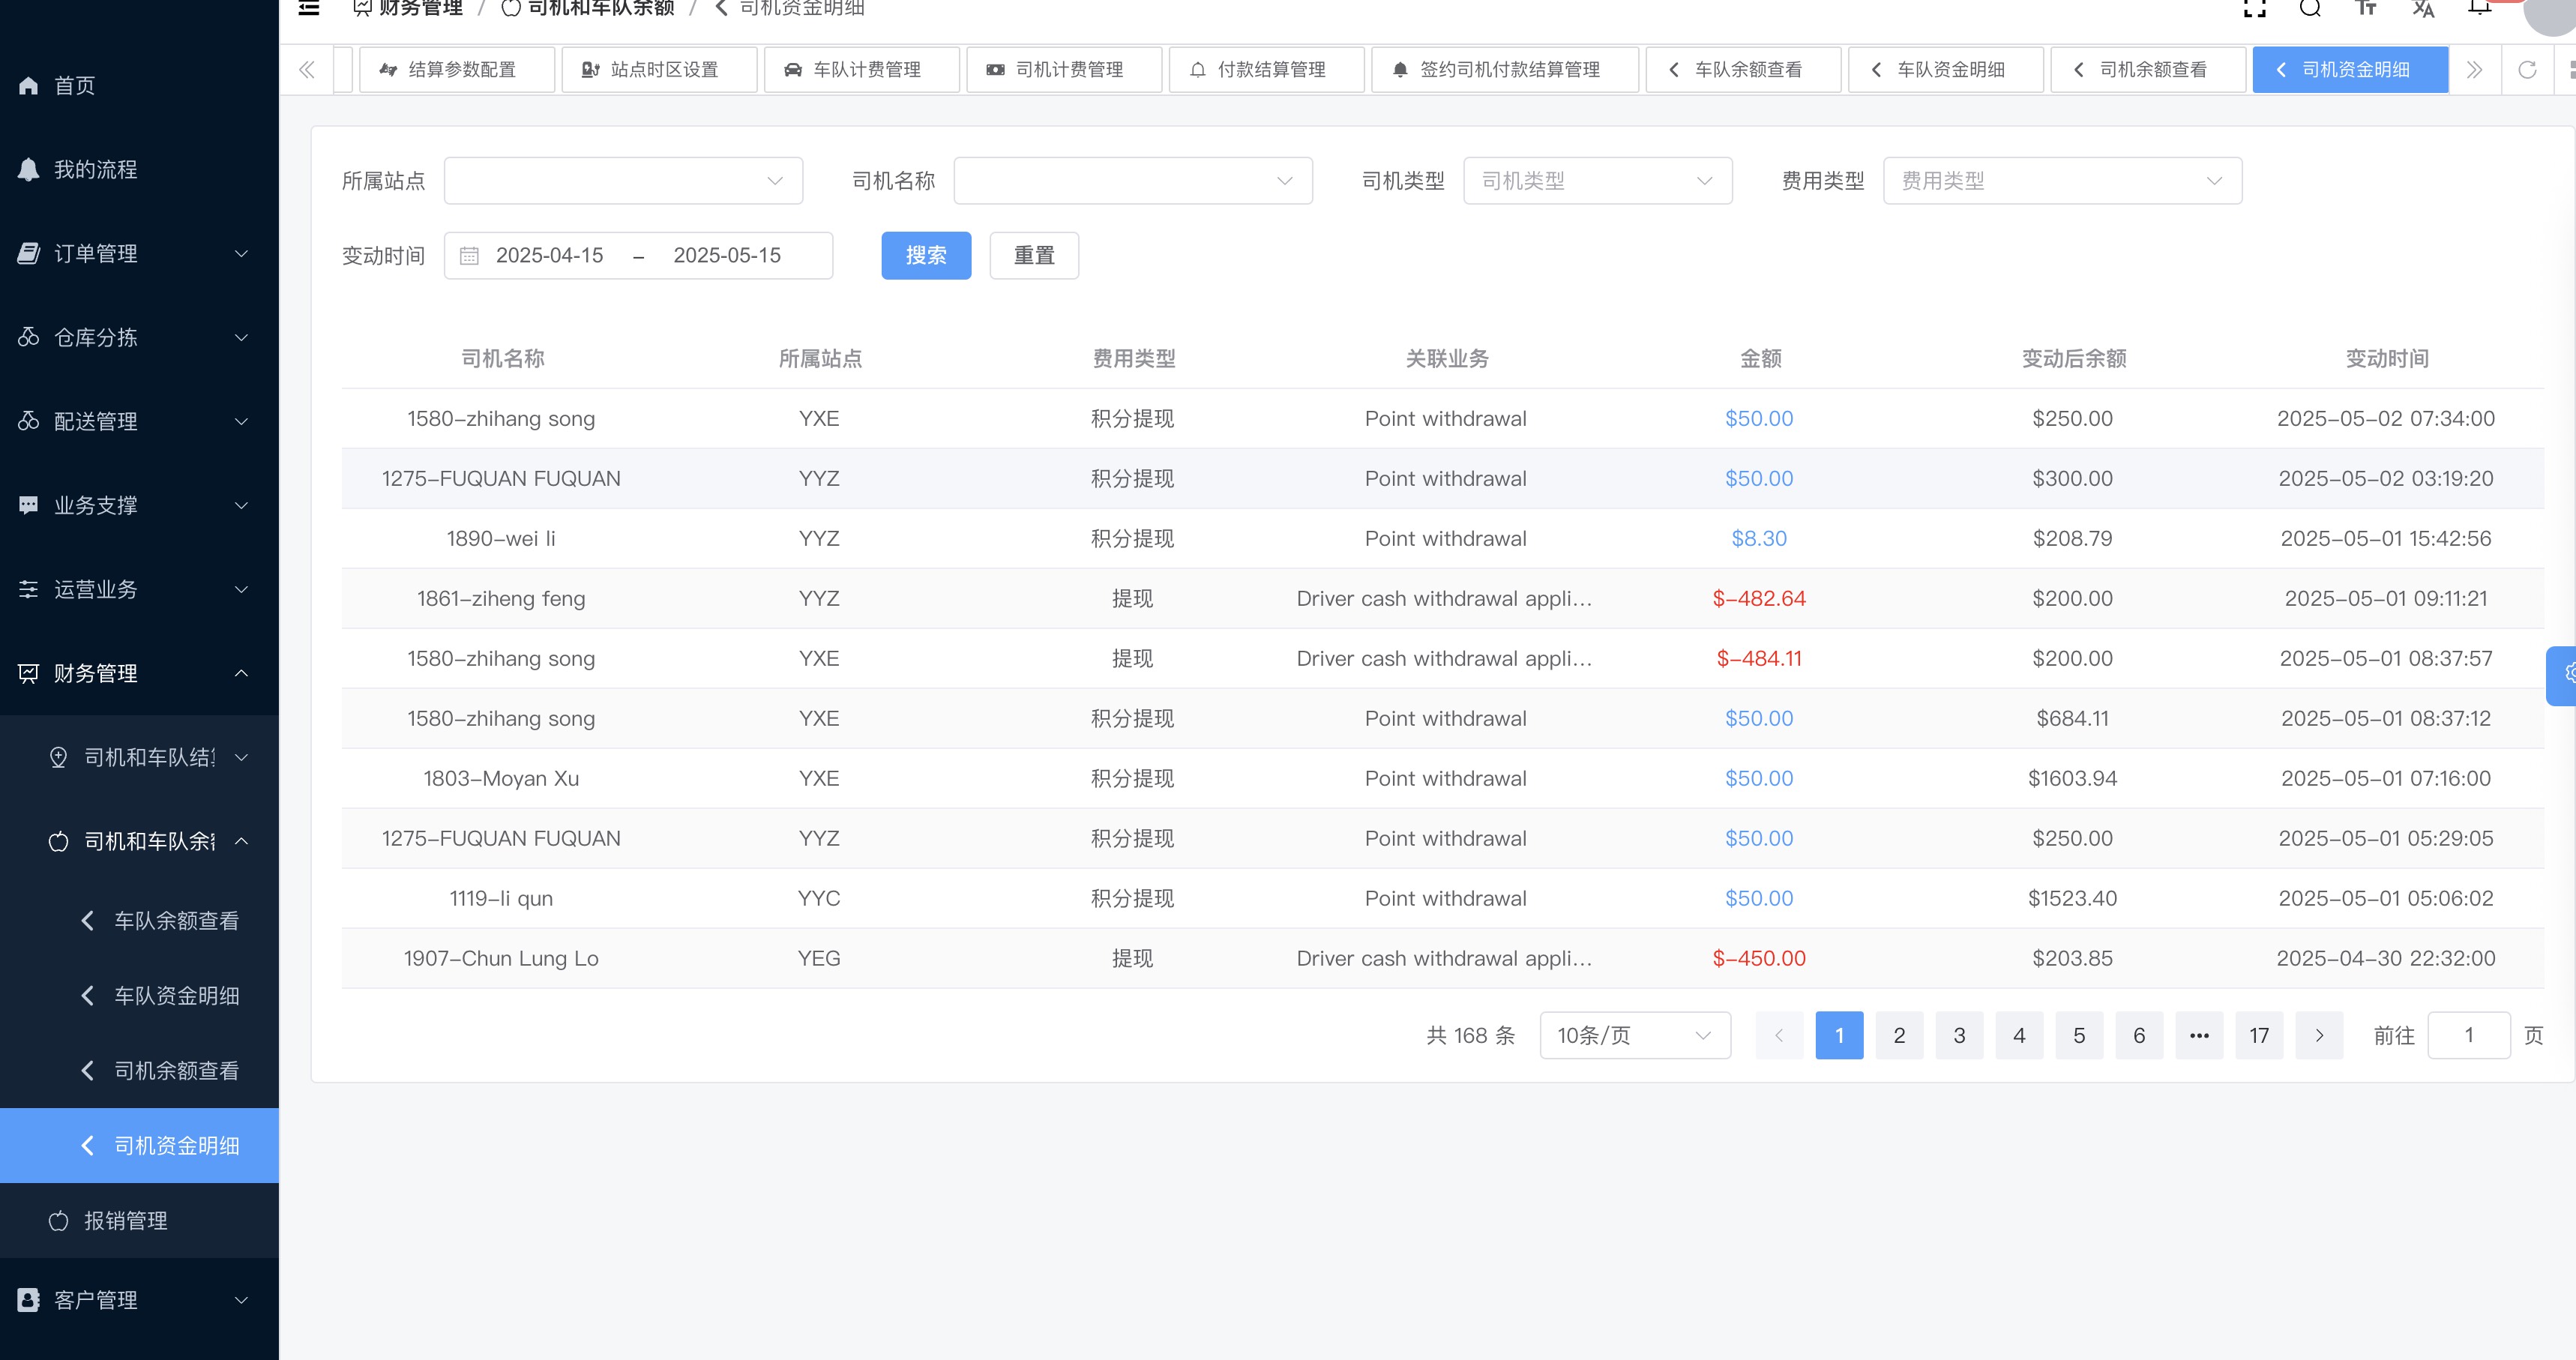Open the 所属站点 dropdown
Viewport: 2576px width, 1360px height.
[623, 181]
